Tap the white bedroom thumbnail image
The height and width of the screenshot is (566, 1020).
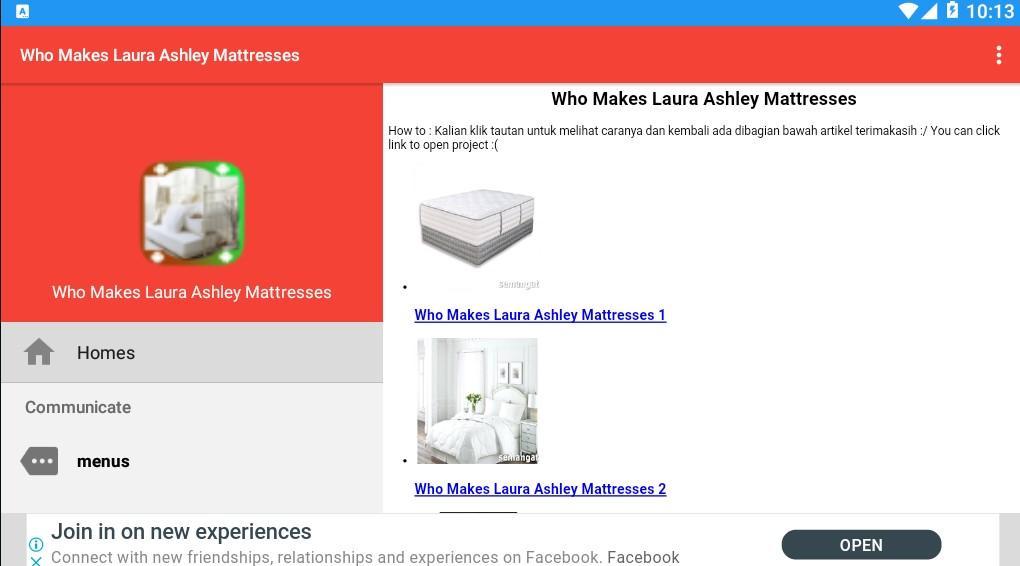pos(477,401)
